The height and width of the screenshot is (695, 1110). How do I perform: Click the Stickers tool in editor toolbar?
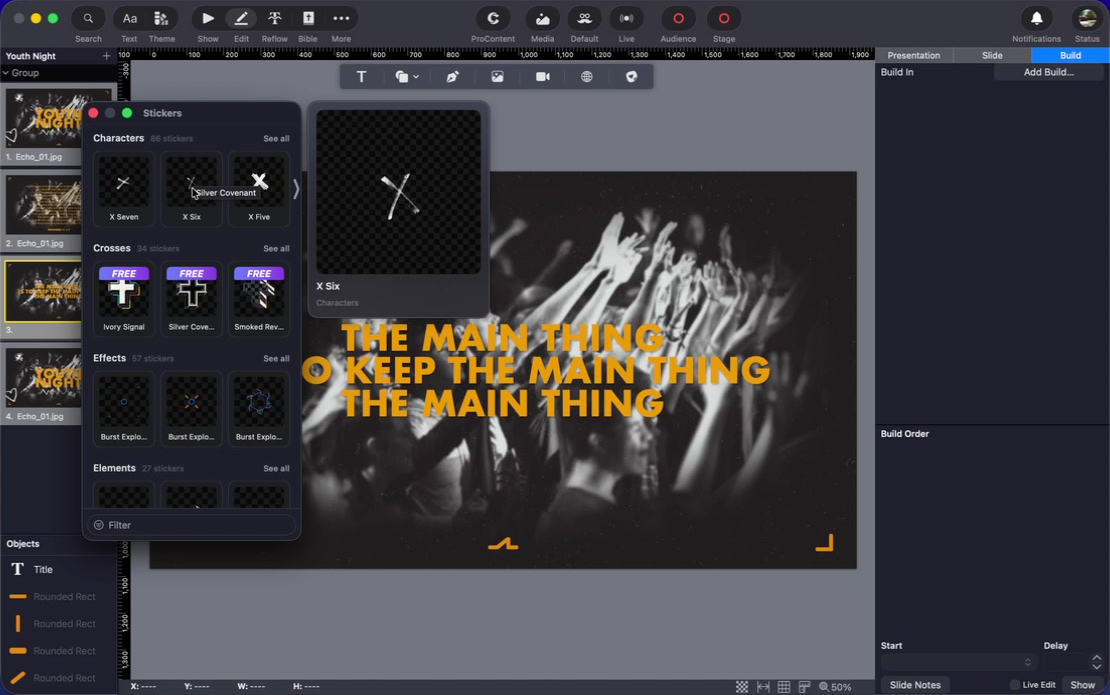pos(631,76)
